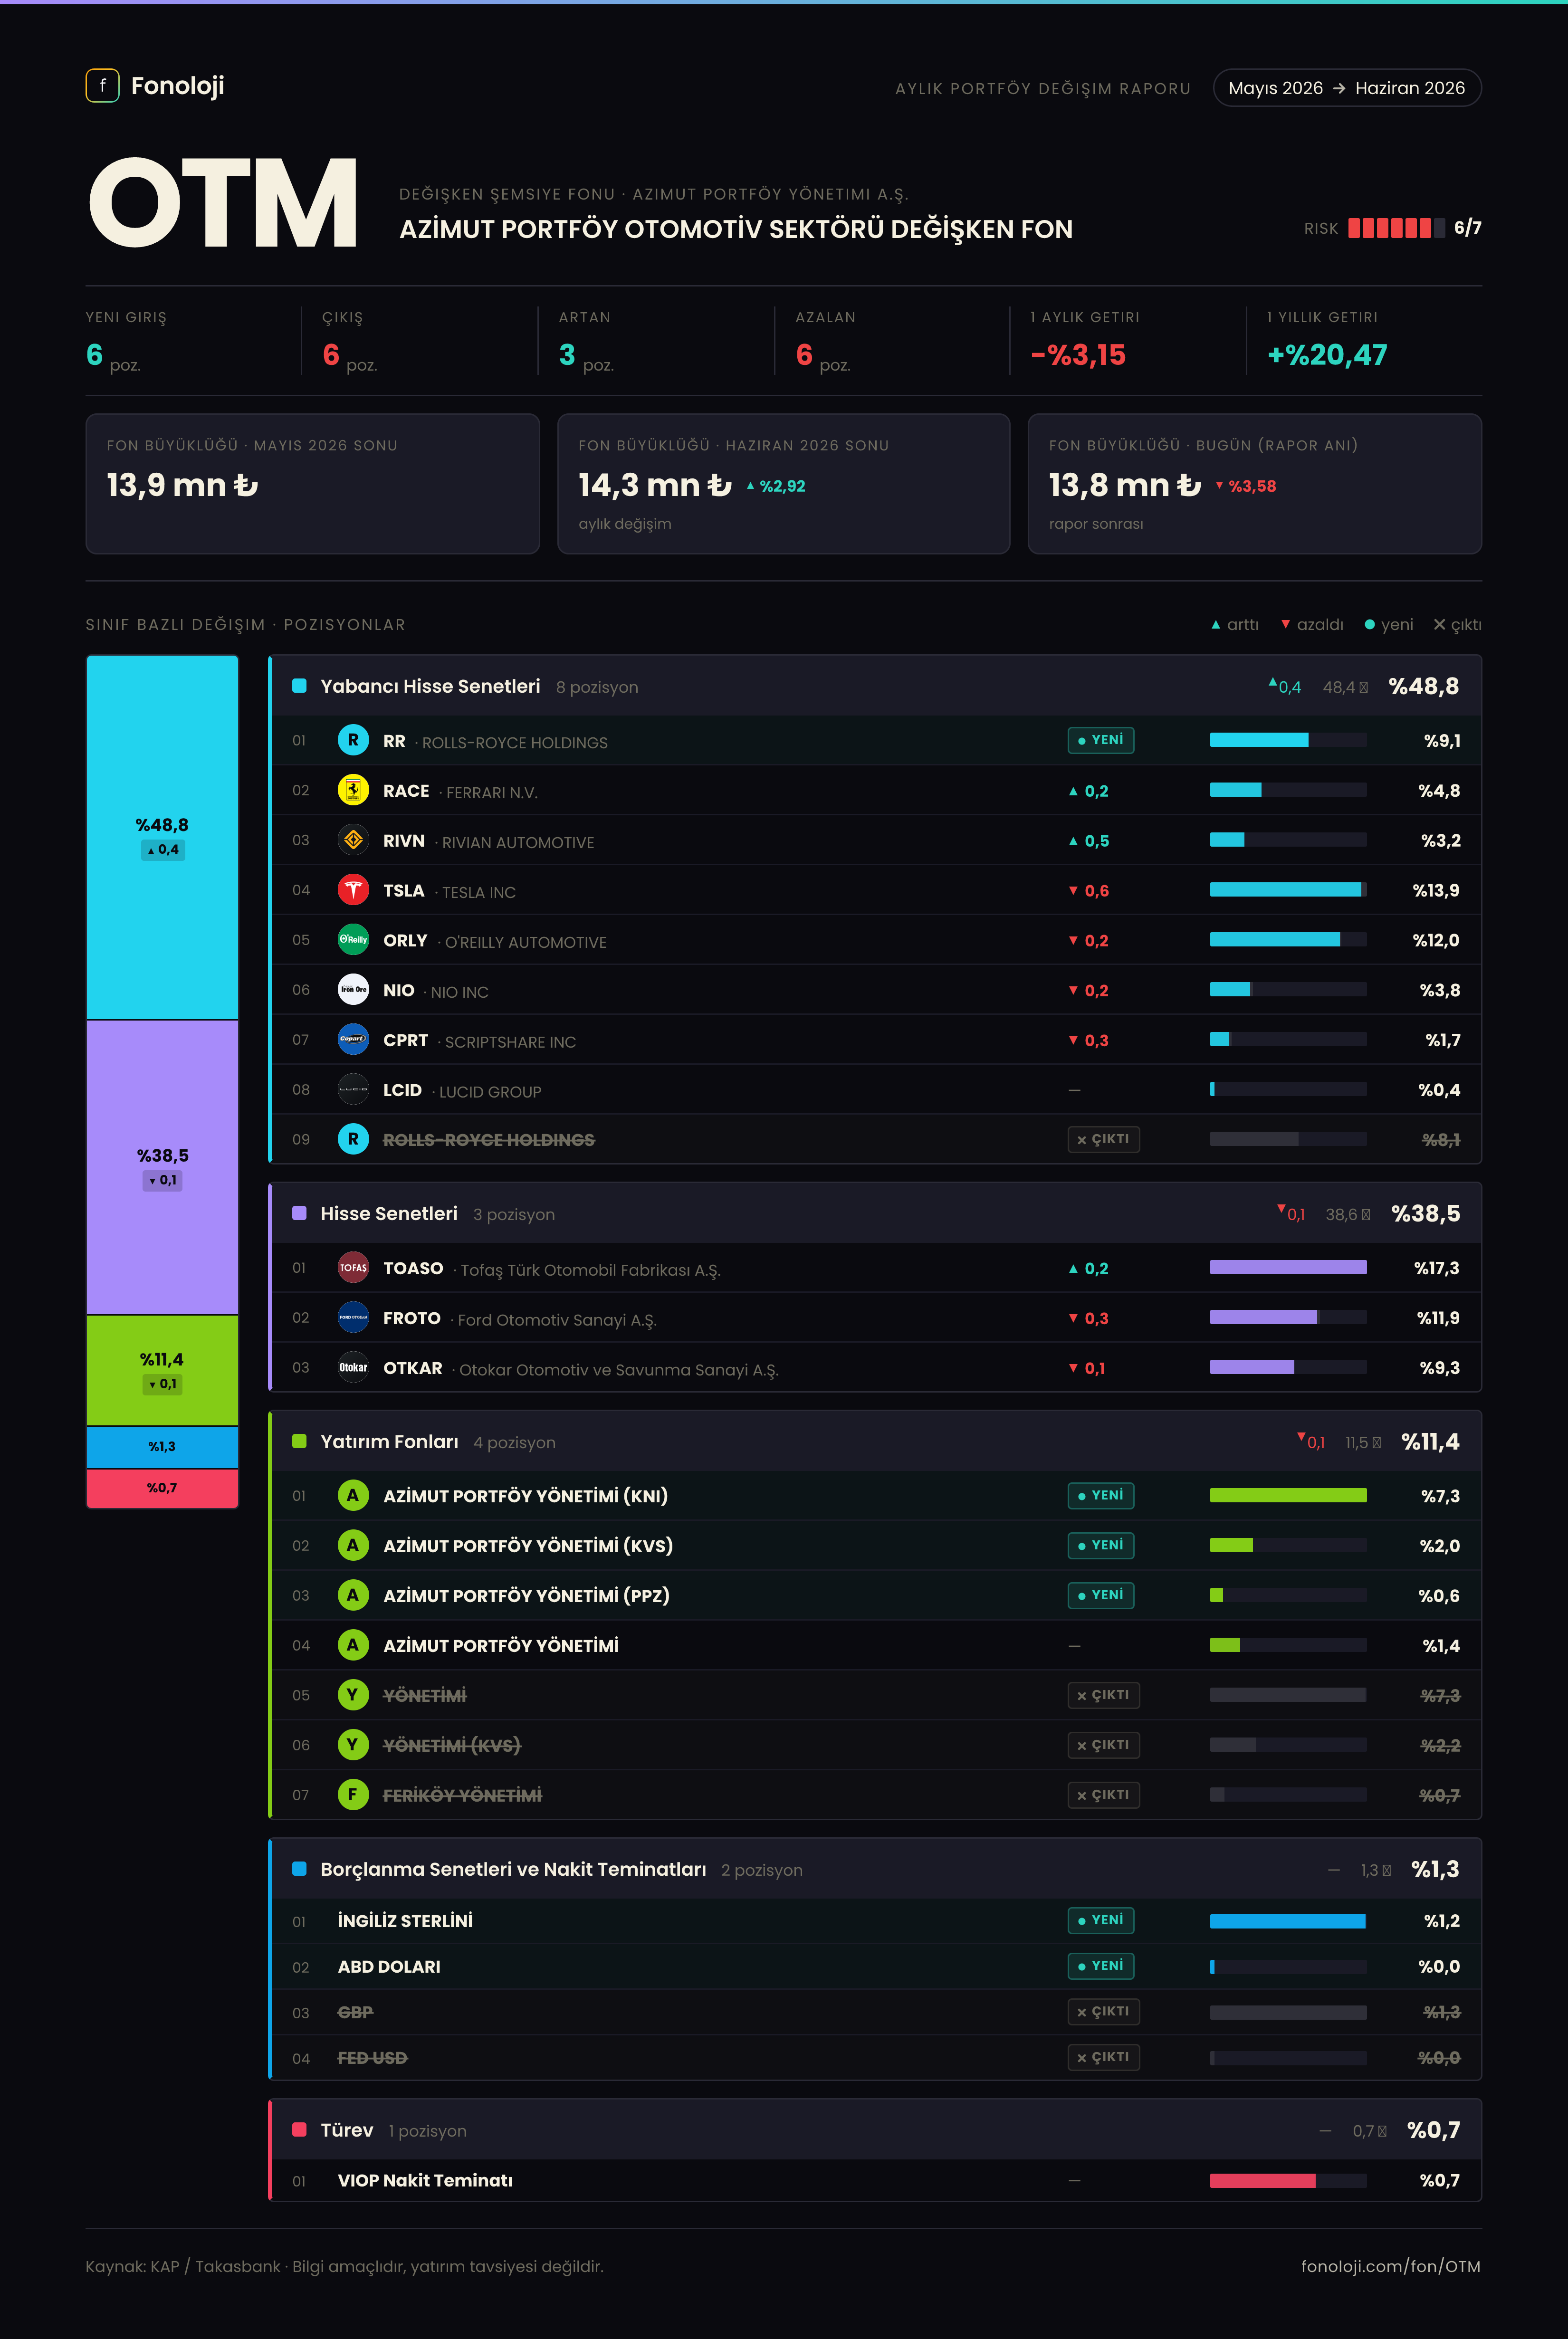
Task: Click the blue %1,3 segment in the stacked bar
Action: point(162,1447)
